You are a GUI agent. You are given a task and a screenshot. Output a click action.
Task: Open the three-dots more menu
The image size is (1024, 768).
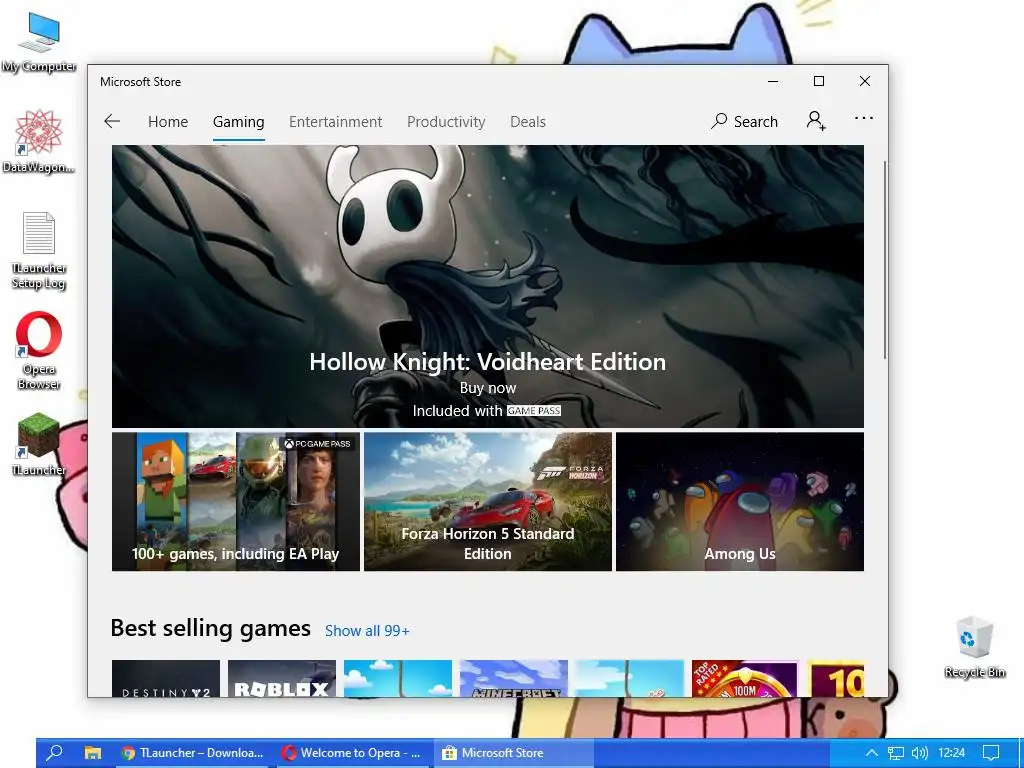(x=863, y=118)
